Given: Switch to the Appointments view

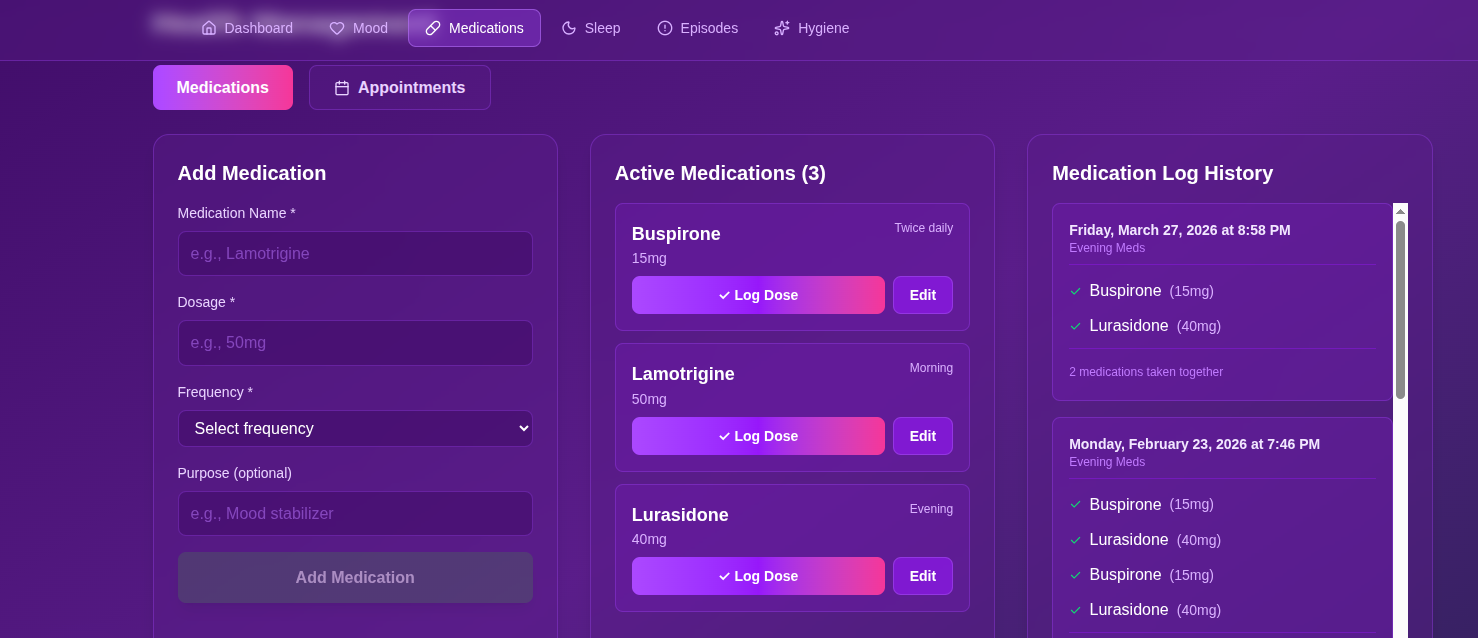Looking at the screenshot, I should [x=400, y=87].
